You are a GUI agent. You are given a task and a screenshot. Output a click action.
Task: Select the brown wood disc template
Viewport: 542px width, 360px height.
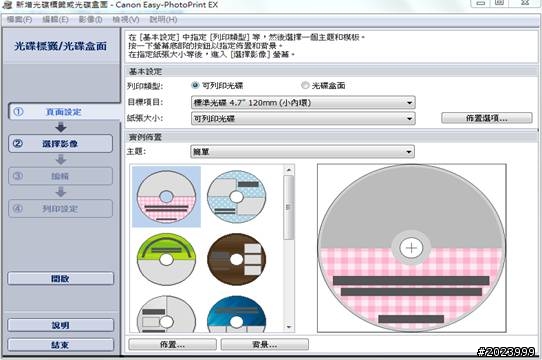(236, 259)
